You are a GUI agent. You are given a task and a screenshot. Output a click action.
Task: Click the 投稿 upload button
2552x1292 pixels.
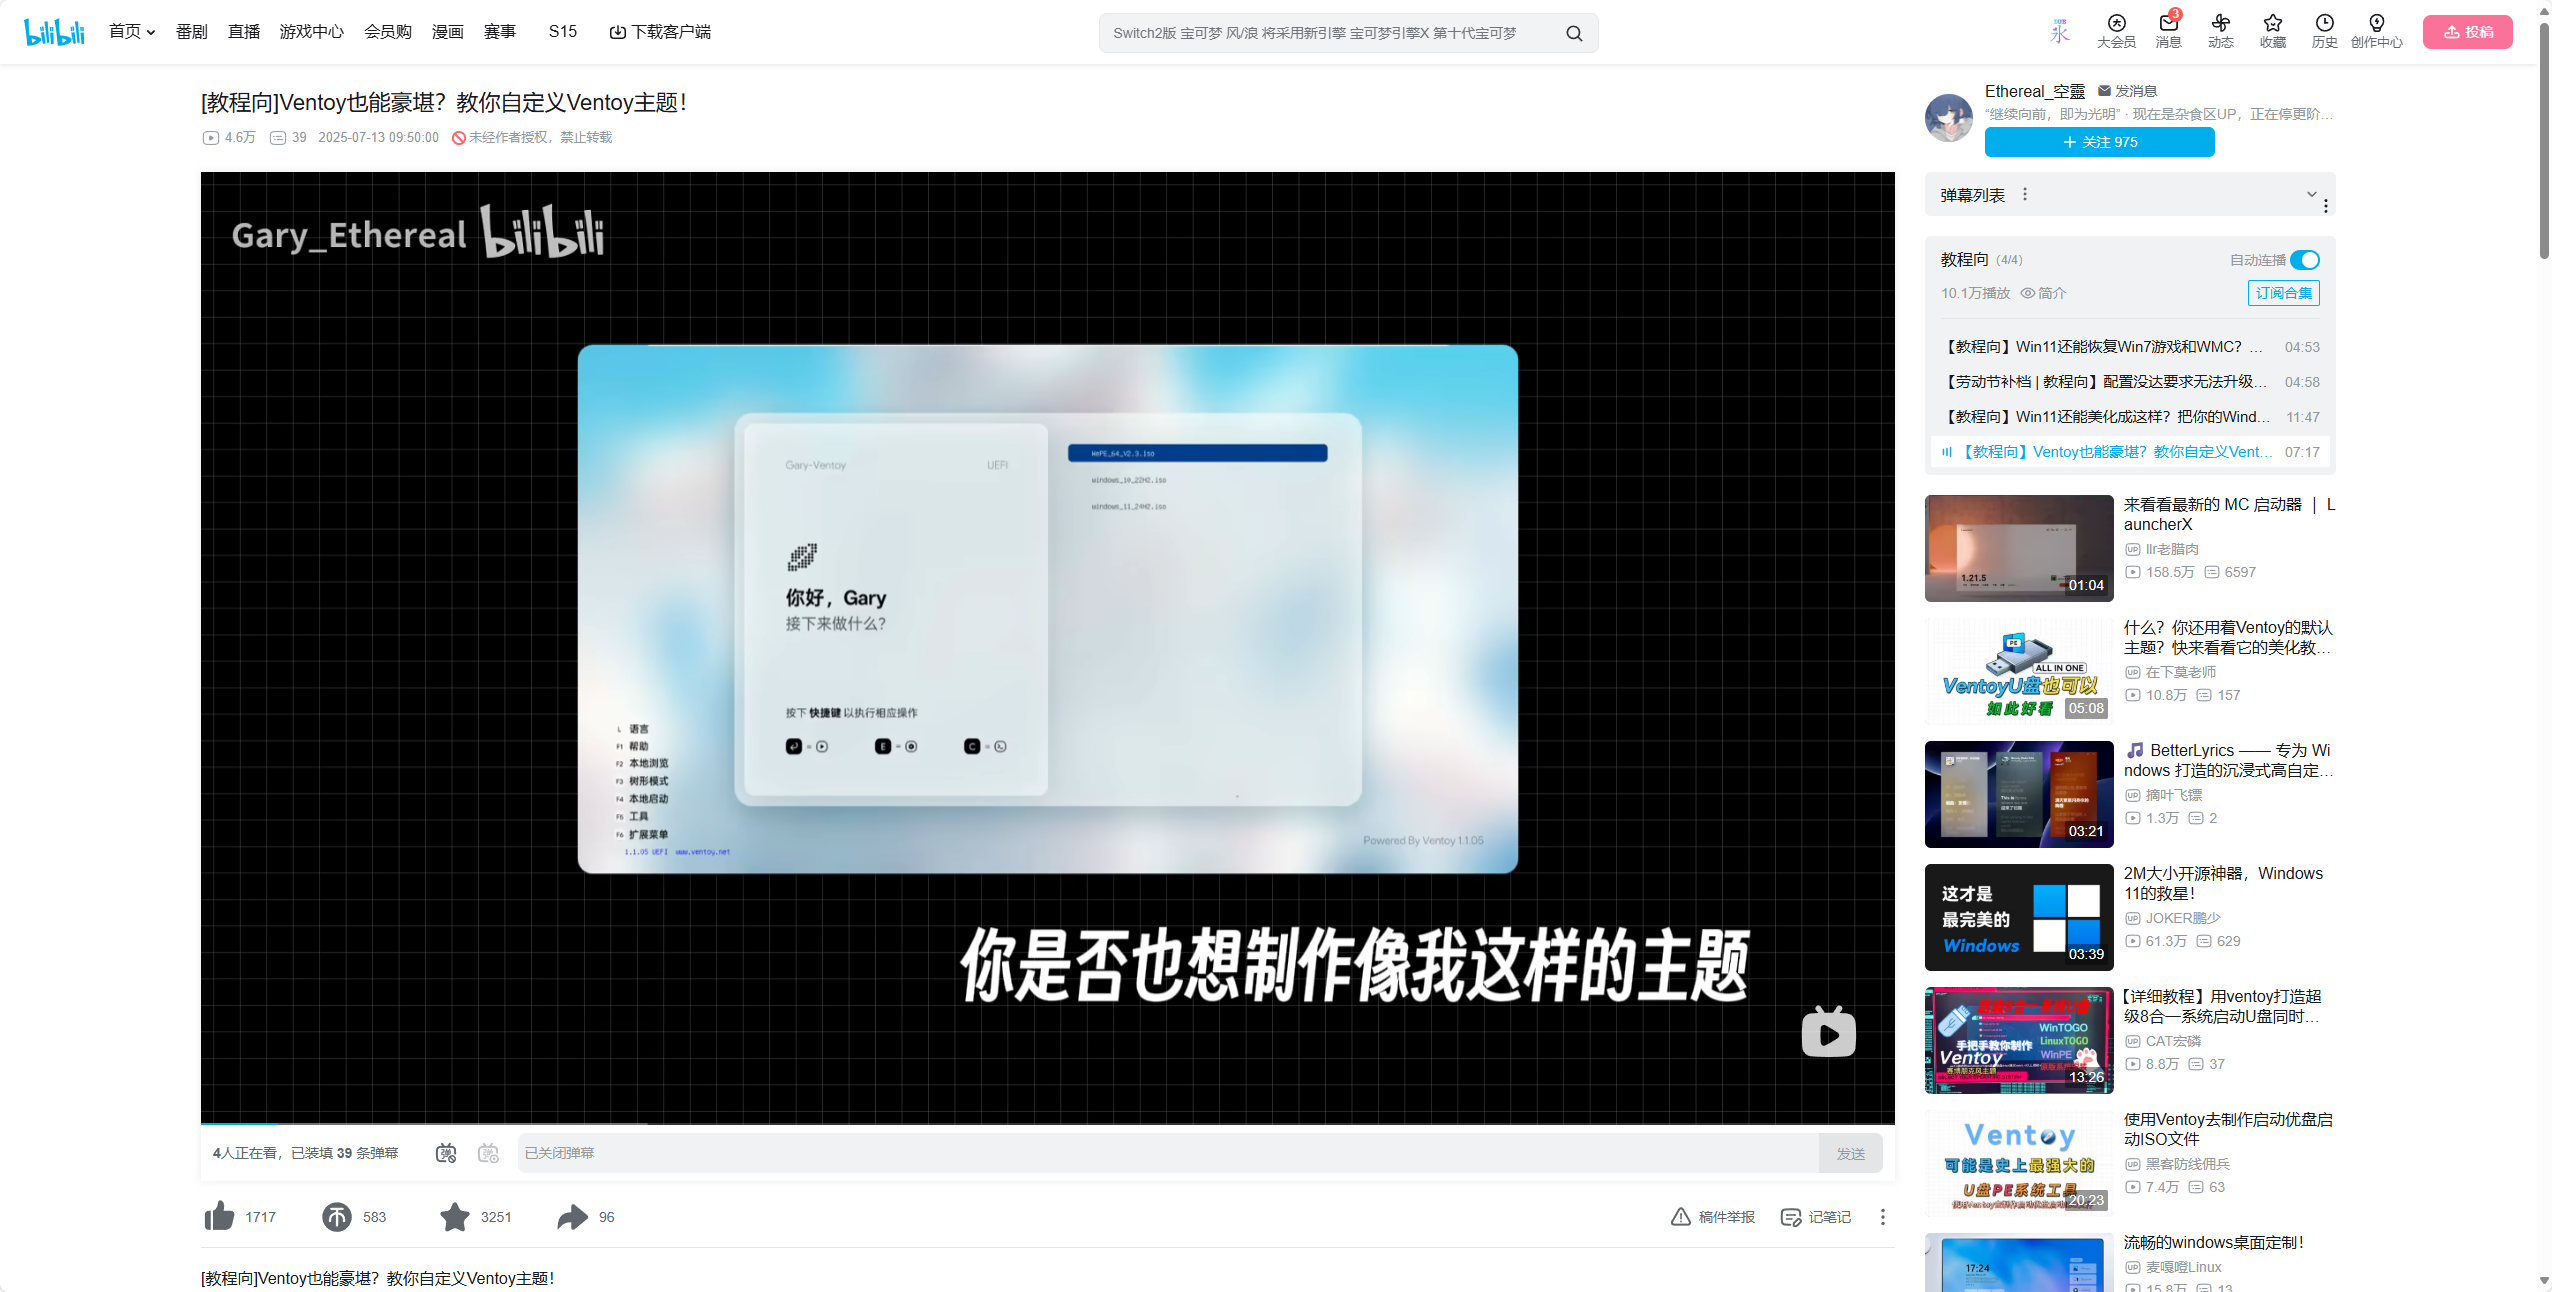tap(2467, 32)
